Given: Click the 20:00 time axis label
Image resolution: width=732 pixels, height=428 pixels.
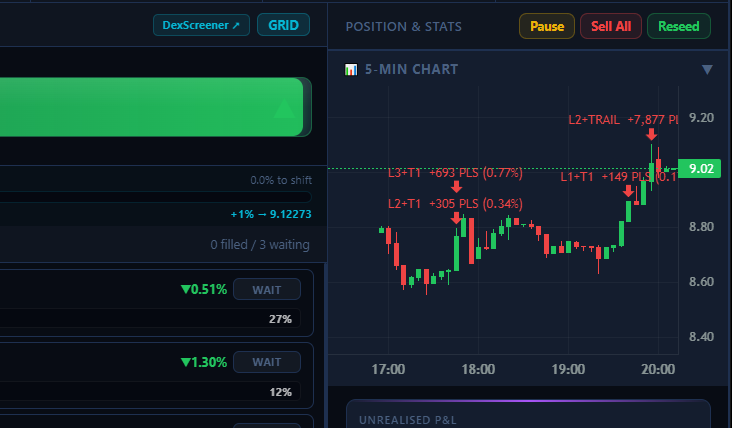Looking at the screenshot, I should tap(658, 369).
